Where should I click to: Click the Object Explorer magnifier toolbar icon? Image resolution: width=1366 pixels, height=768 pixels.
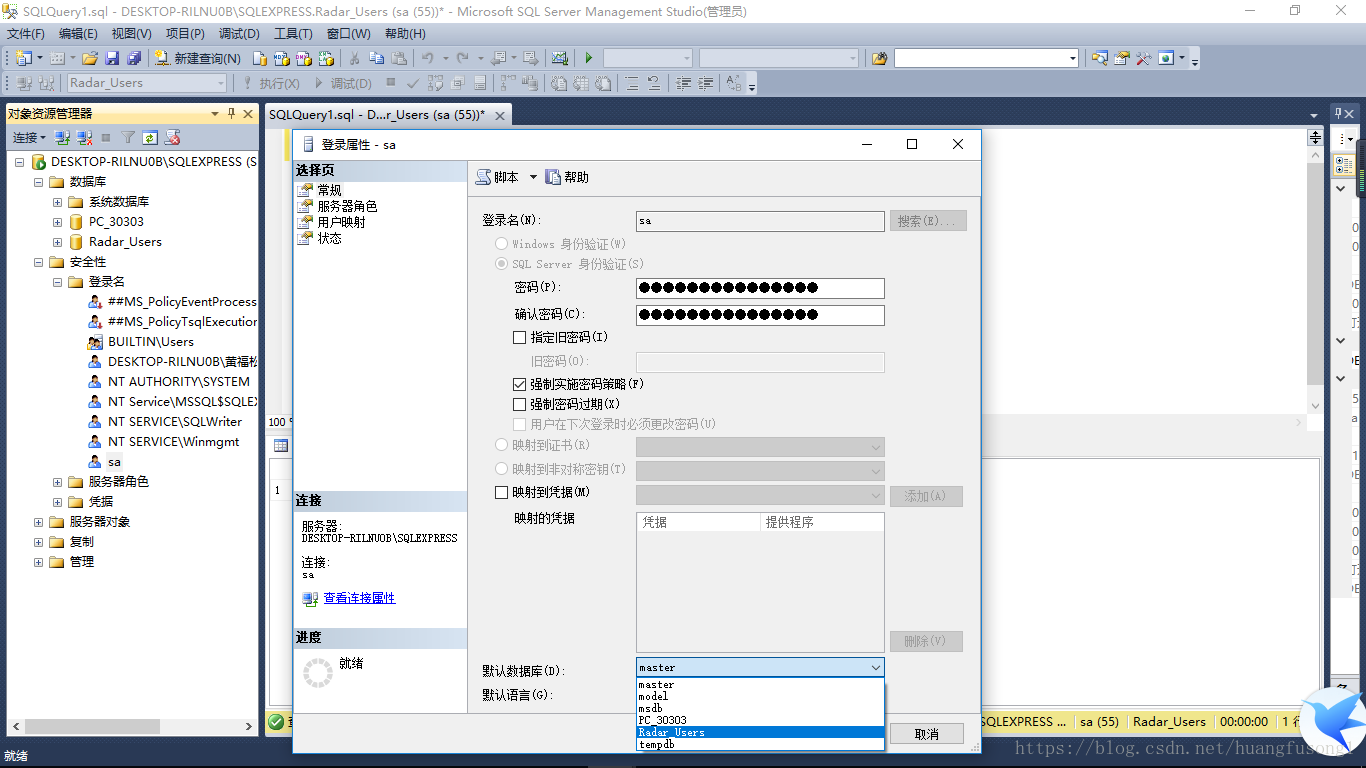1099,58
